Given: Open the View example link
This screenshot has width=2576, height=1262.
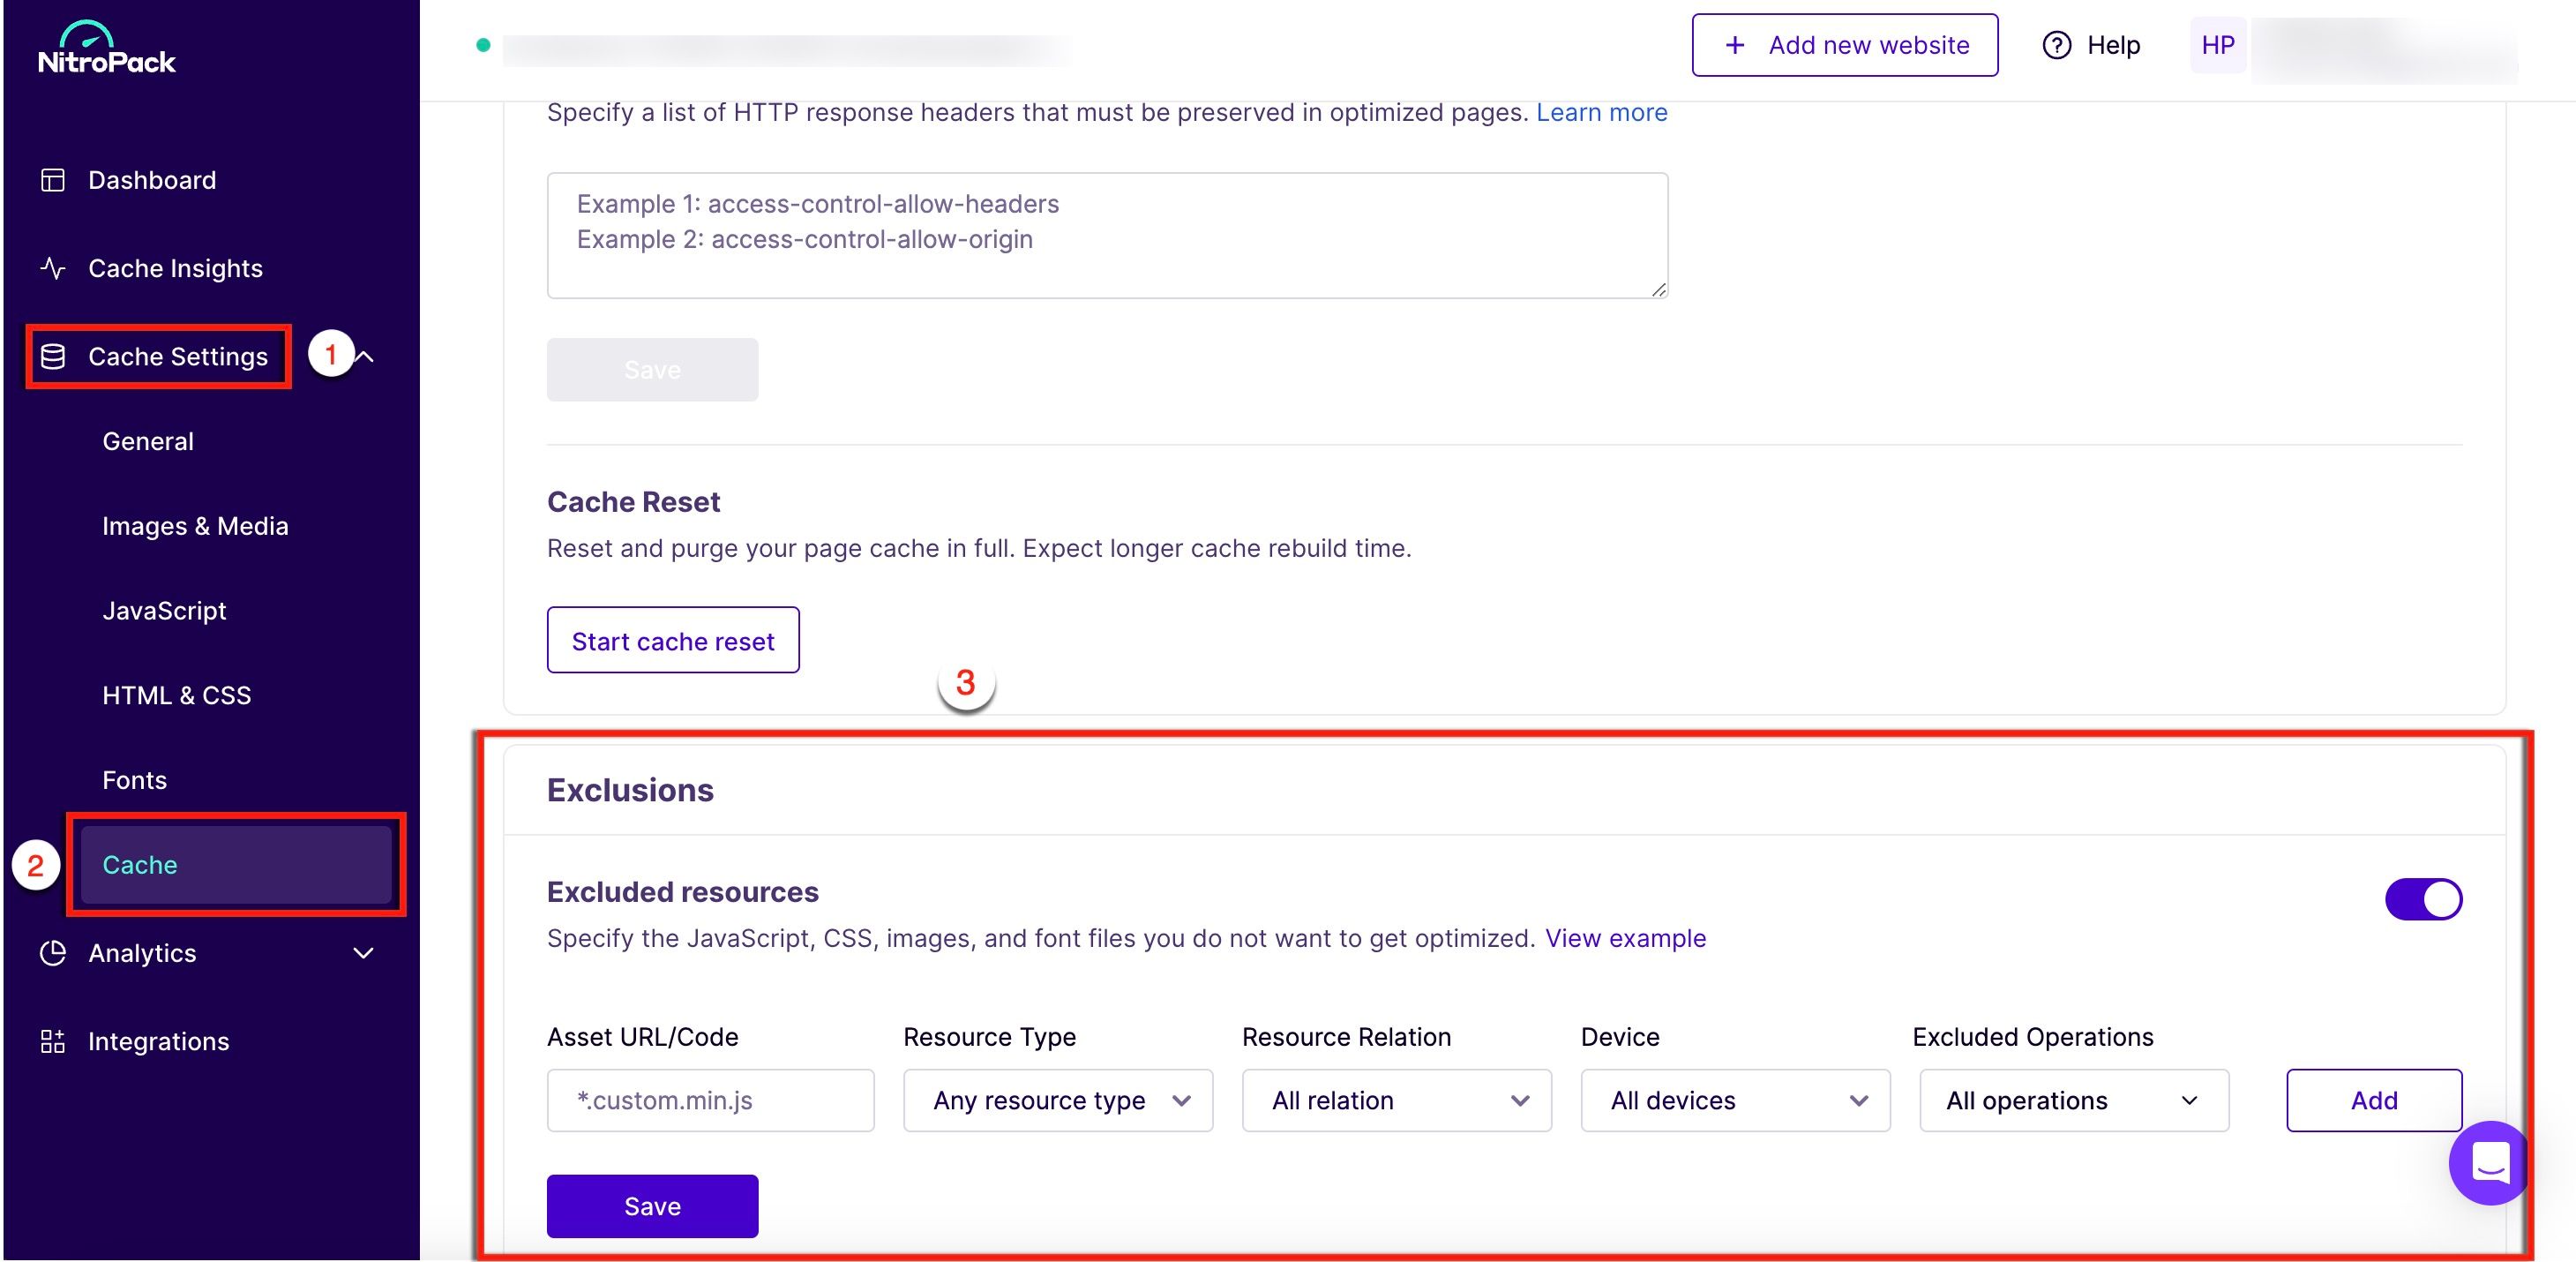Looking at the screenshot, I should pos(1625,938).
